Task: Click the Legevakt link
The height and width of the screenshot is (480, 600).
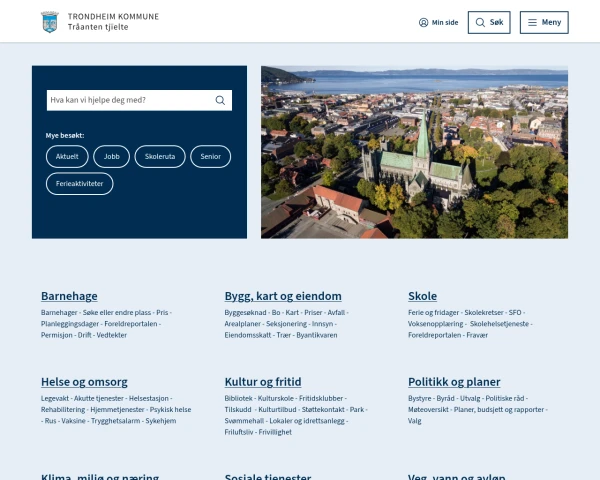Action: (55, 398)
